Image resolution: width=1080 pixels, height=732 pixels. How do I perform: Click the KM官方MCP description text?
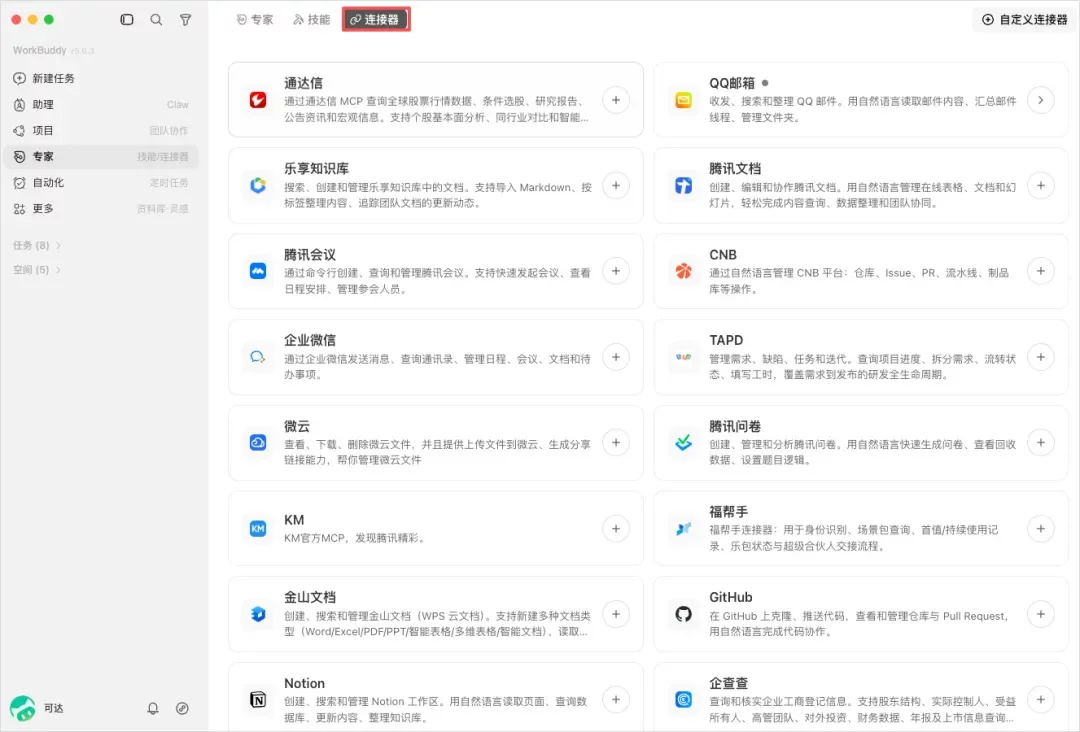click(355, 538)
